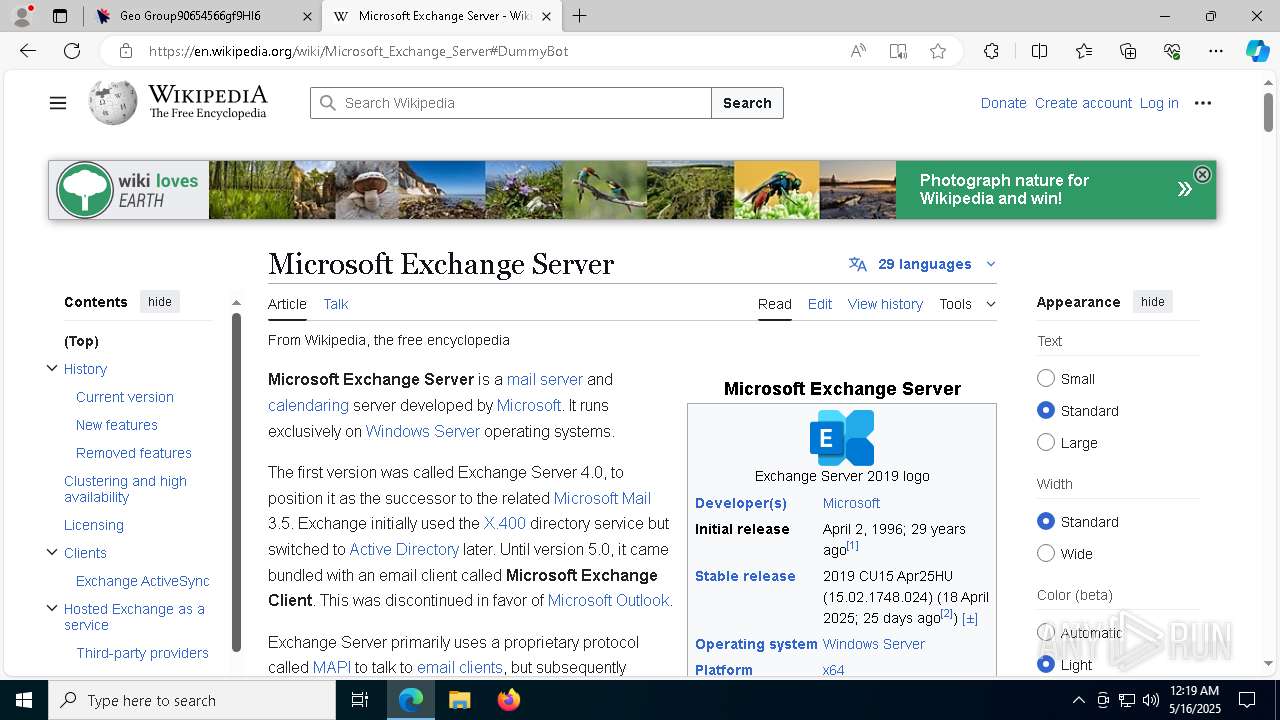This screenshot has width=1280, height=720.
Task: Select Standard width option
Action: click(1046, 521)
